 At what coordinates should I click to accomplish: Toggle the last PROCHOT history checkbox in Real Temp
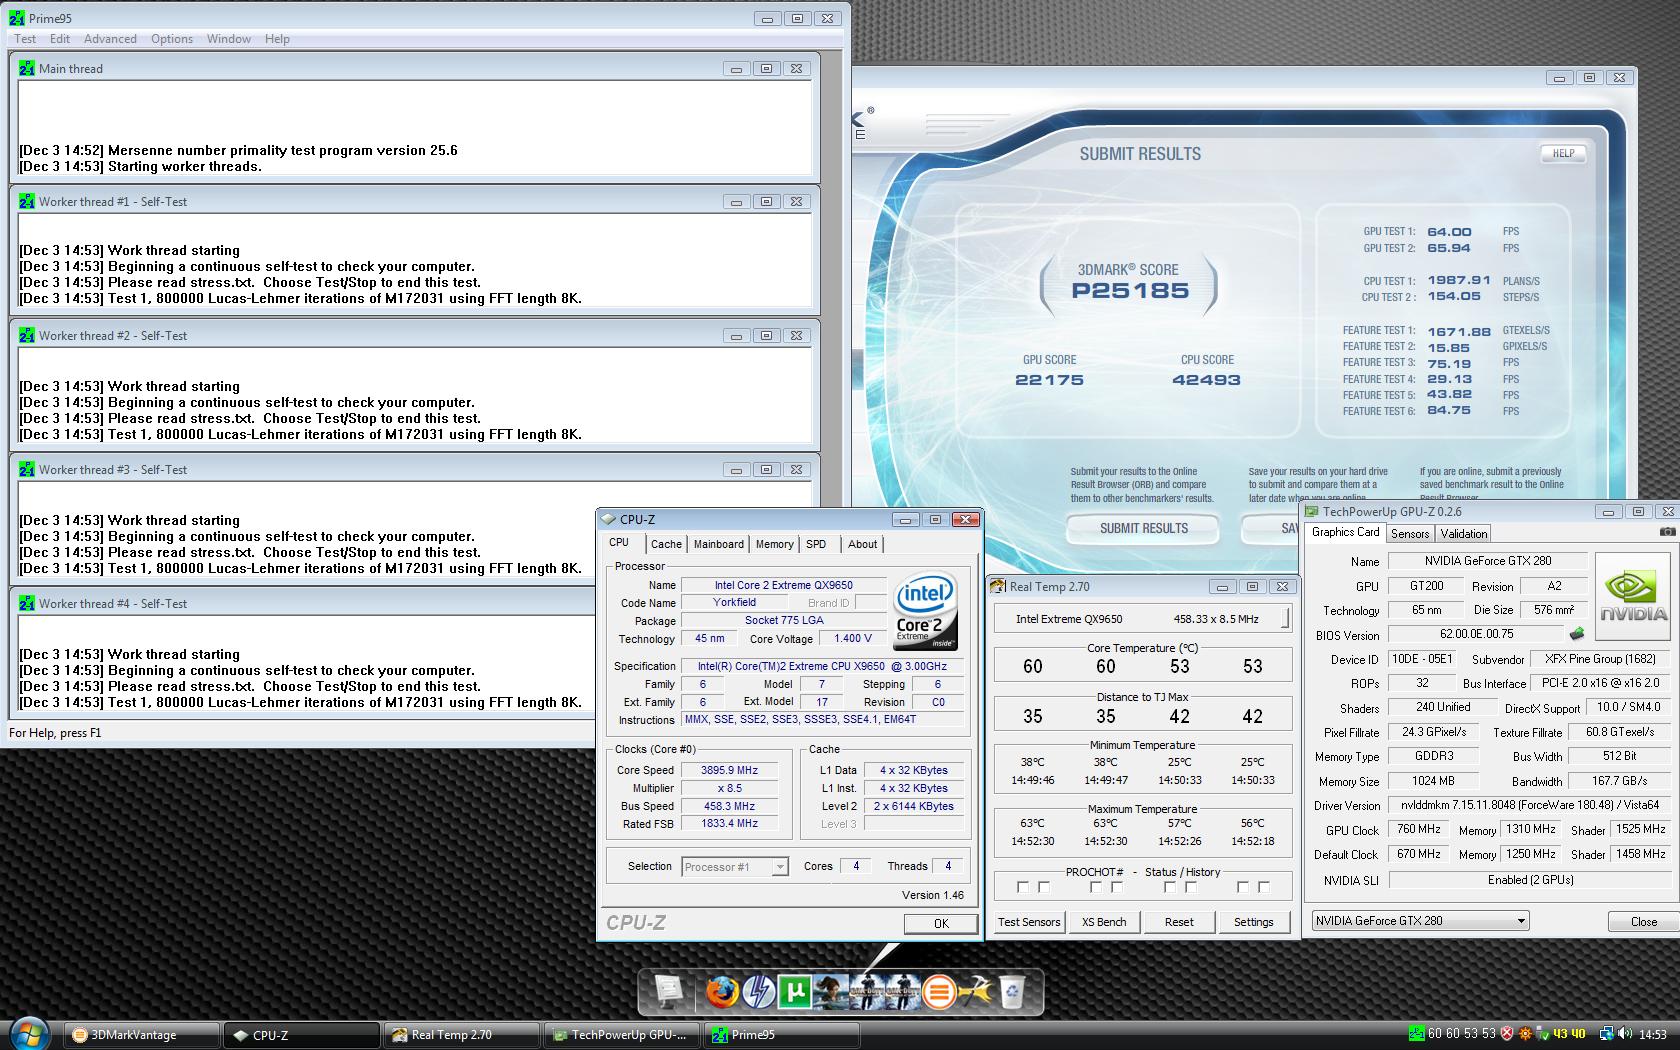1264,887
